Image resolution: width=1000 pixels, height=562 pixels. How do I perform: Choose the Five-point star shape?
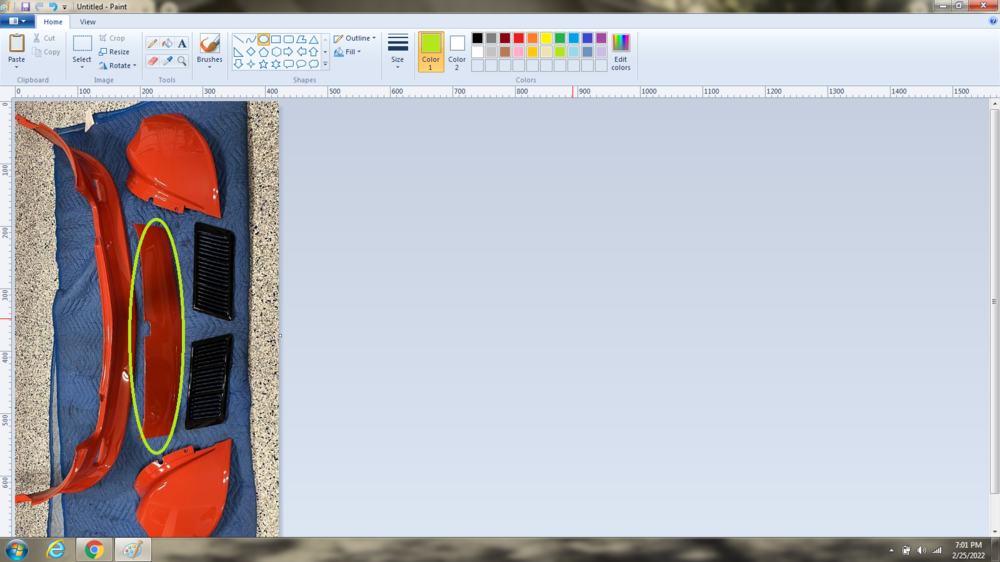[263, 64]
